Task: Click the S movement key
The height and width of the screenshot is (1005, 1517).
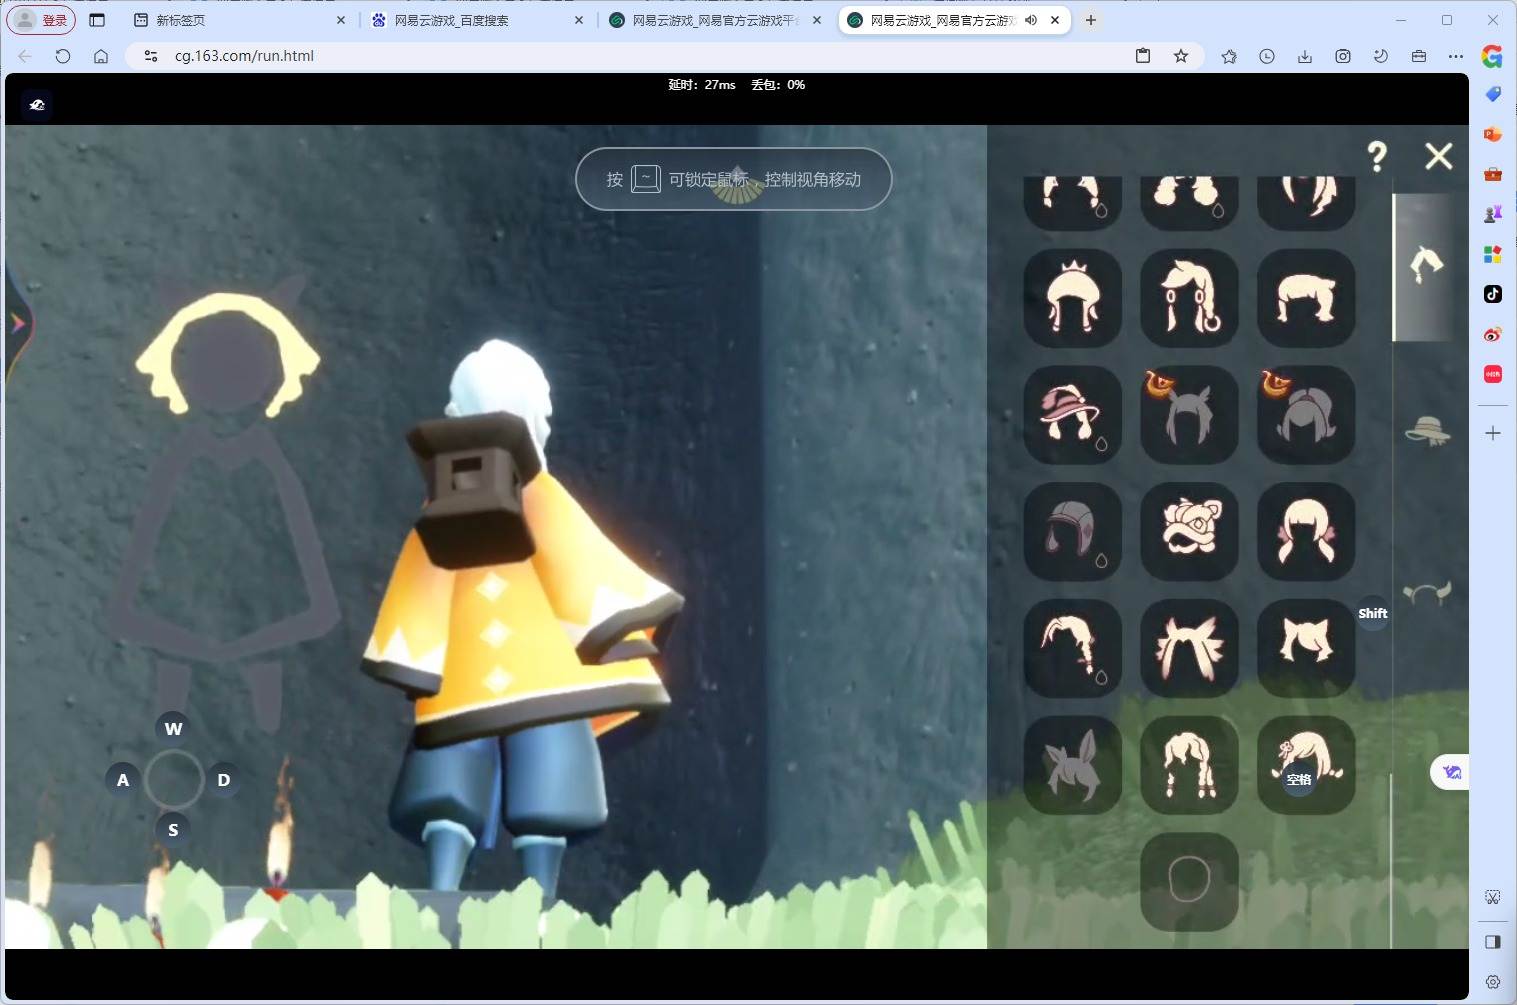Action: coord(173,830)
